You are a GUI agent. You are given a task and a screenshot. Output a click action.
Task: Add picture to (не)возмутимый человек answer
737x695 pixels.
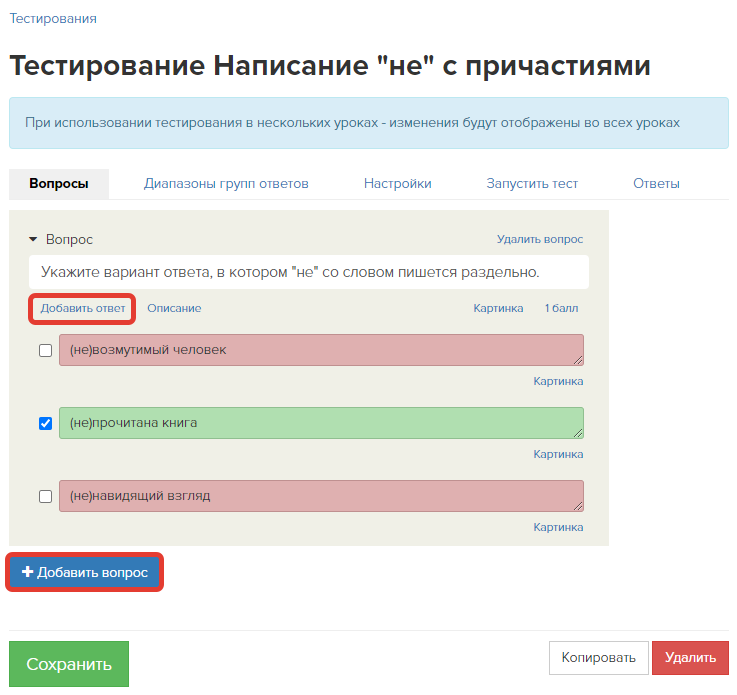(x=558, y=381)
